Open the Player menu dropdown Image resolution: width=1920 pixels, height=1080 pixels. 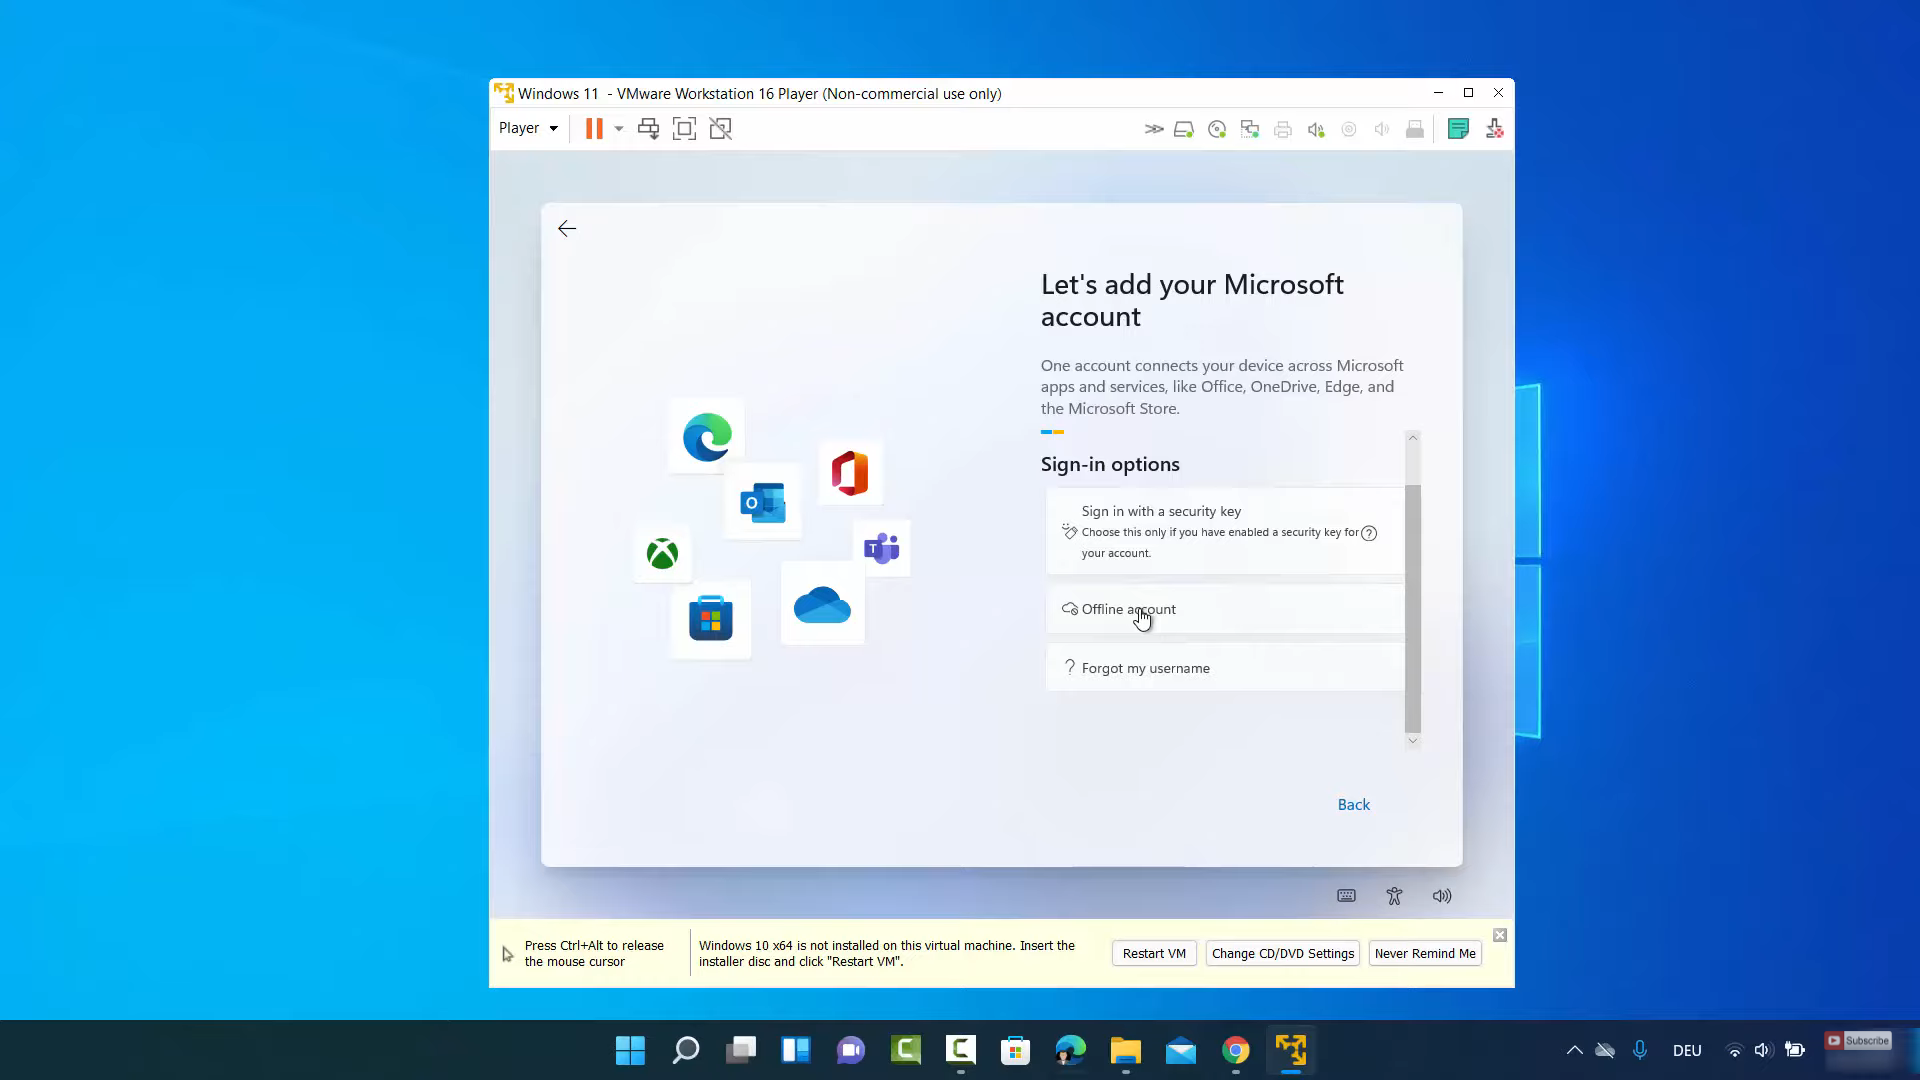tap(528, 128)
